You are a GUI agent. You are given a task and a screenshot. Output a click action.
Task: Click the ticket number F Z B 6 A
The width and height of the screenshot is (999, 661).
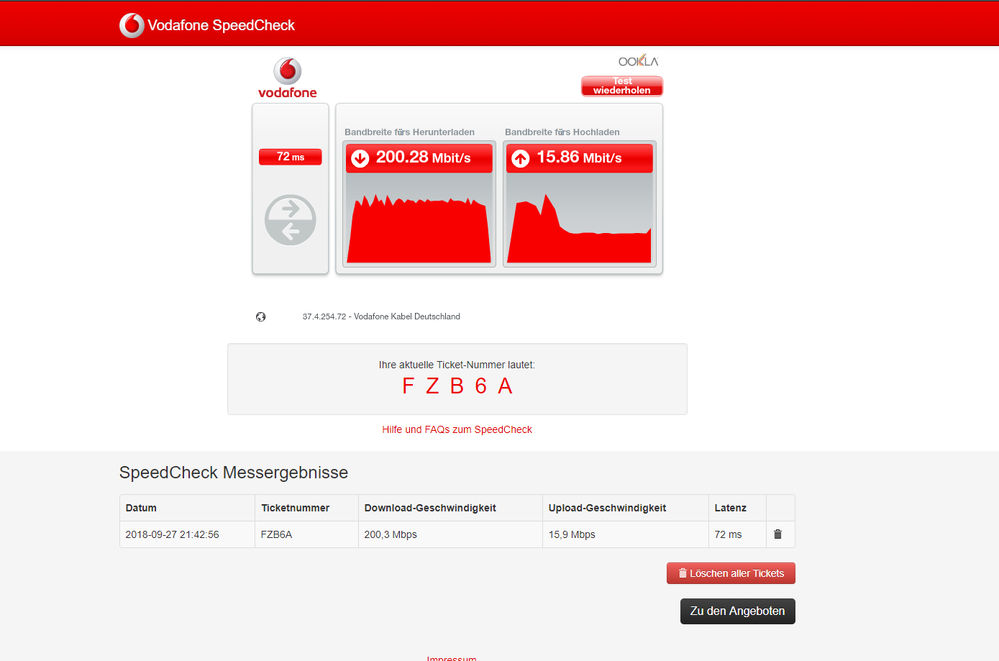coord(457,386)
